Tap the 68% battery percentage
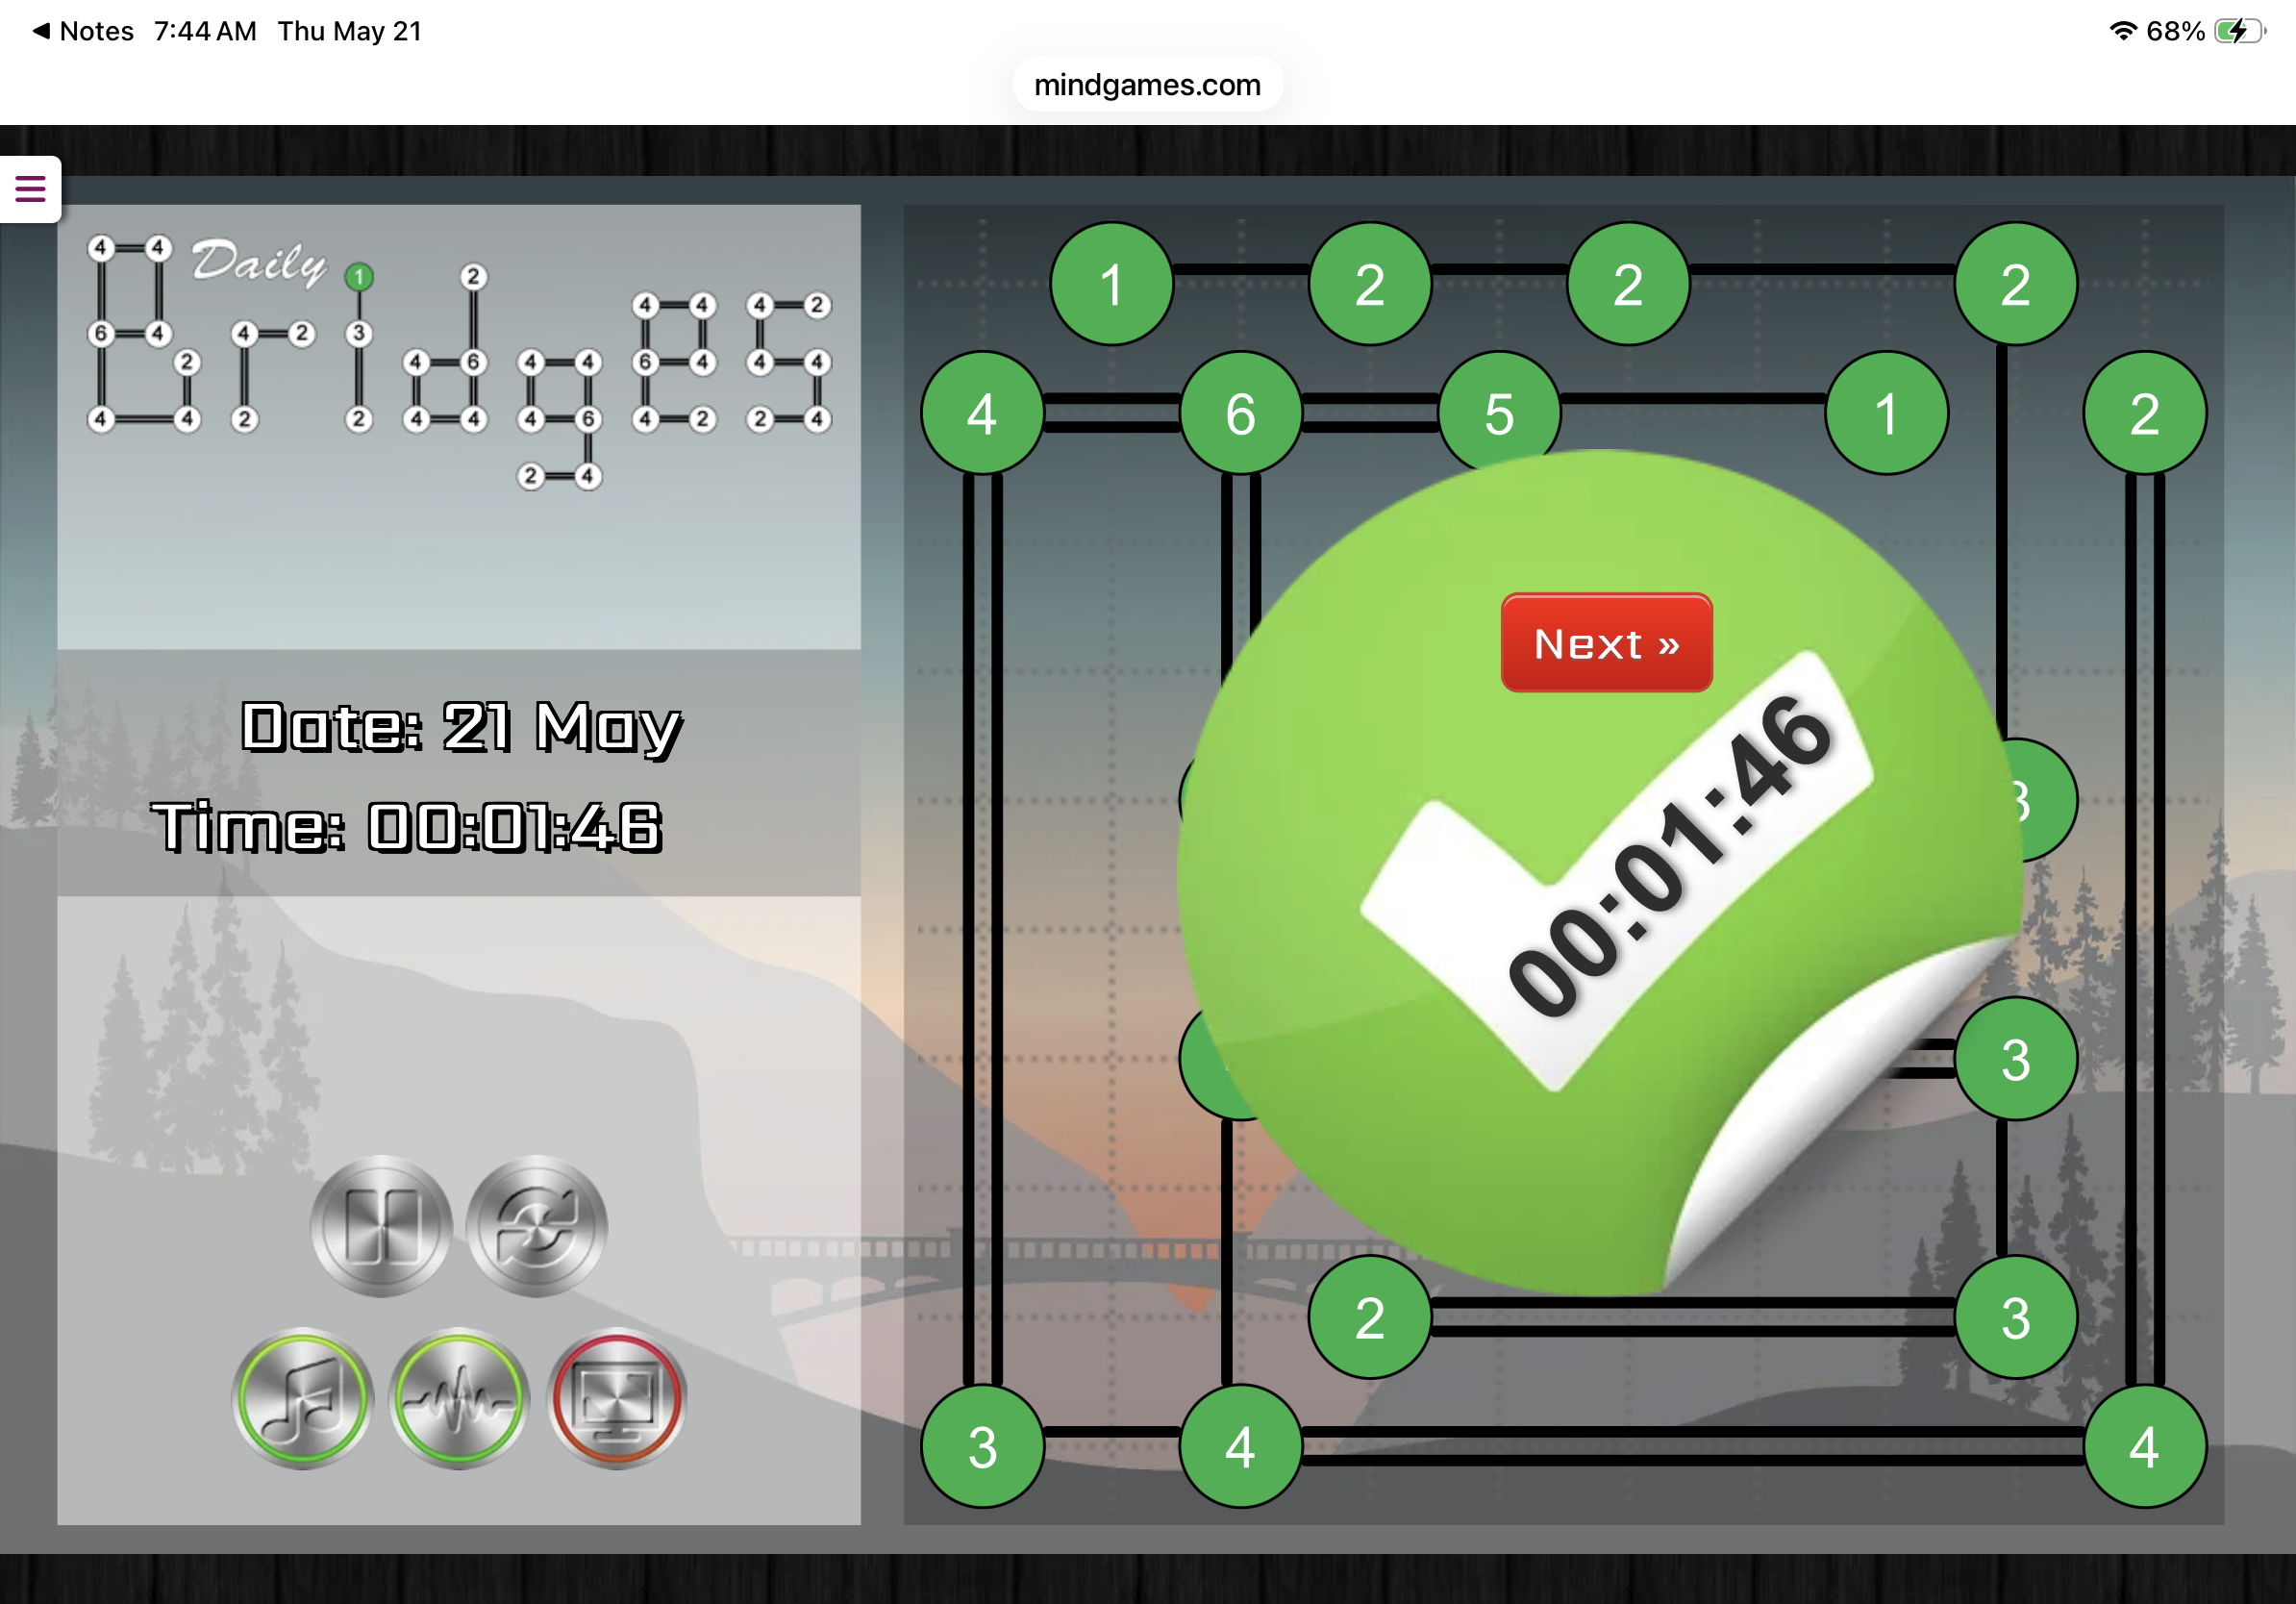The height and width of the screenshot is (1604, 2296). tap(2175, 31)
